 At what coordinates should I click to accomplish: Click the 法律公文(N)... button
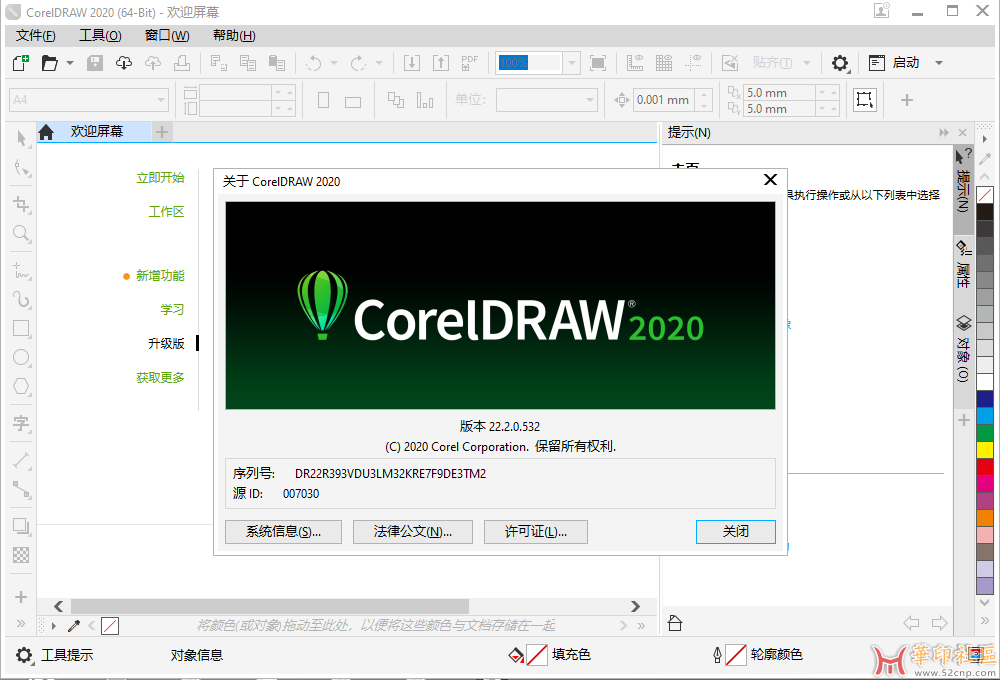click(x=413, y=531)
